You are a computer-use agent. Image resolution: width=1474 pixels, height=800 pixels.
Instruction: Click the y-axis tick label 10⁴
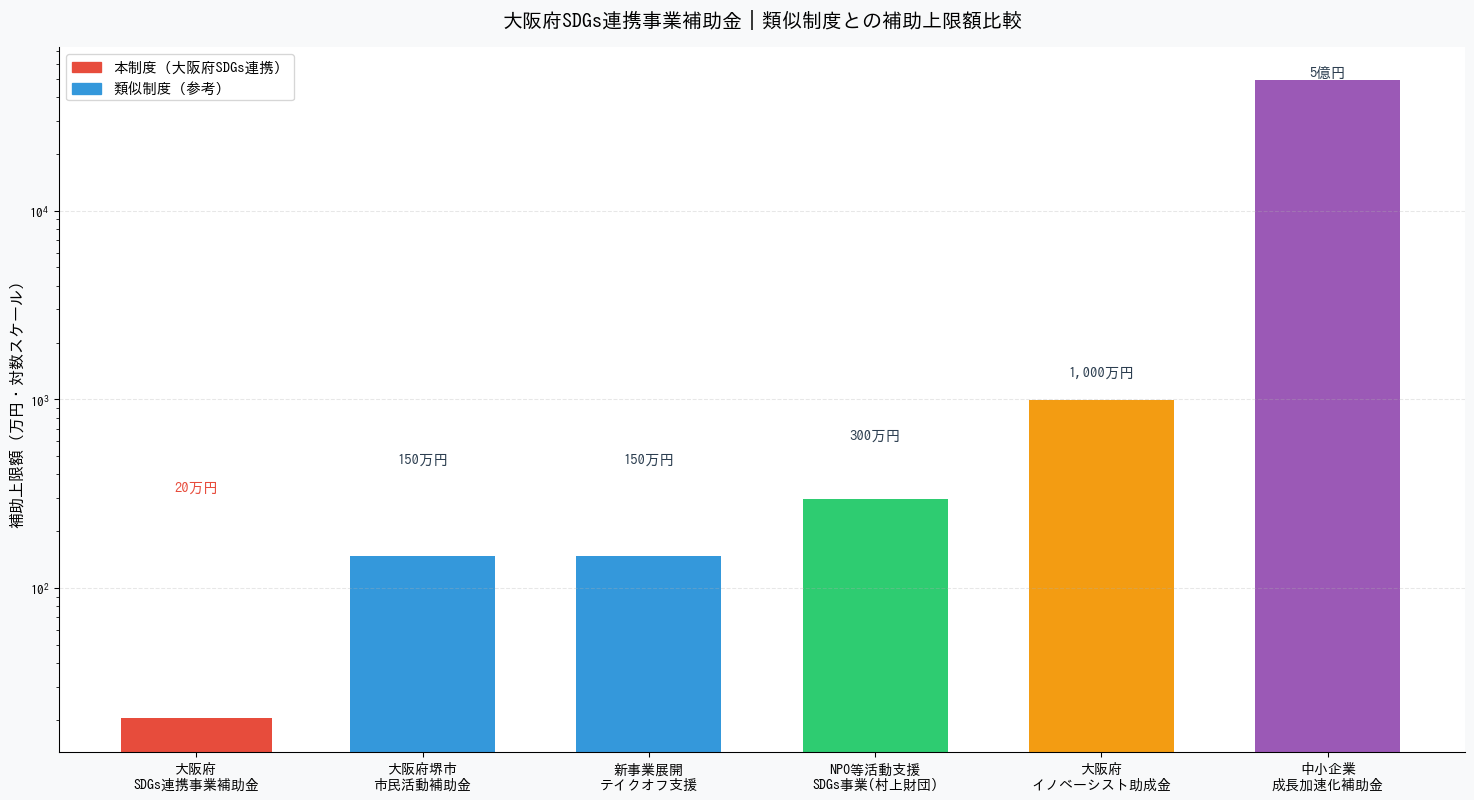point(40,211)
